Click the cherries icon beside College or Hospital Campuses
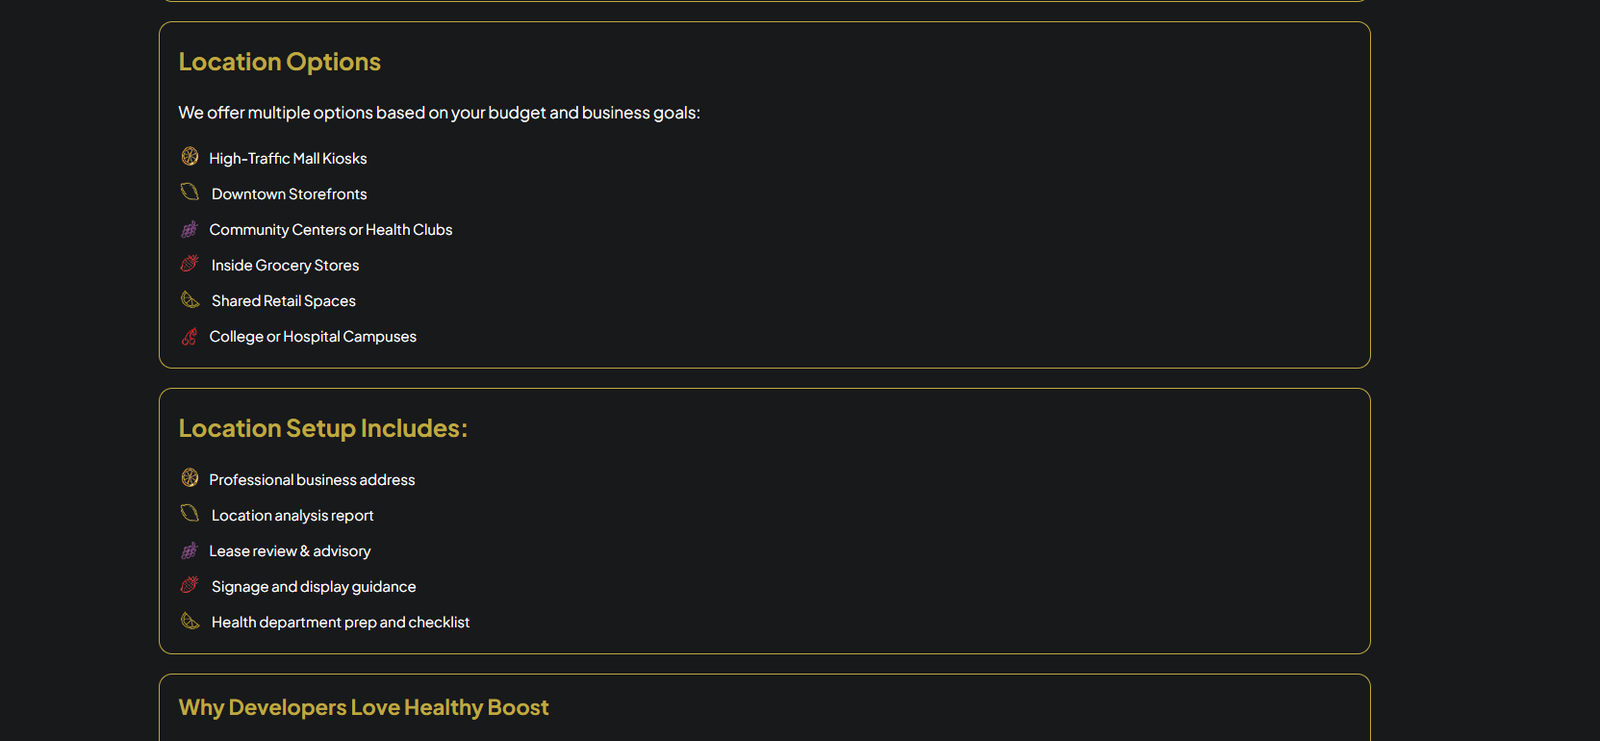The image size is (1600, 741). (190, 336)
